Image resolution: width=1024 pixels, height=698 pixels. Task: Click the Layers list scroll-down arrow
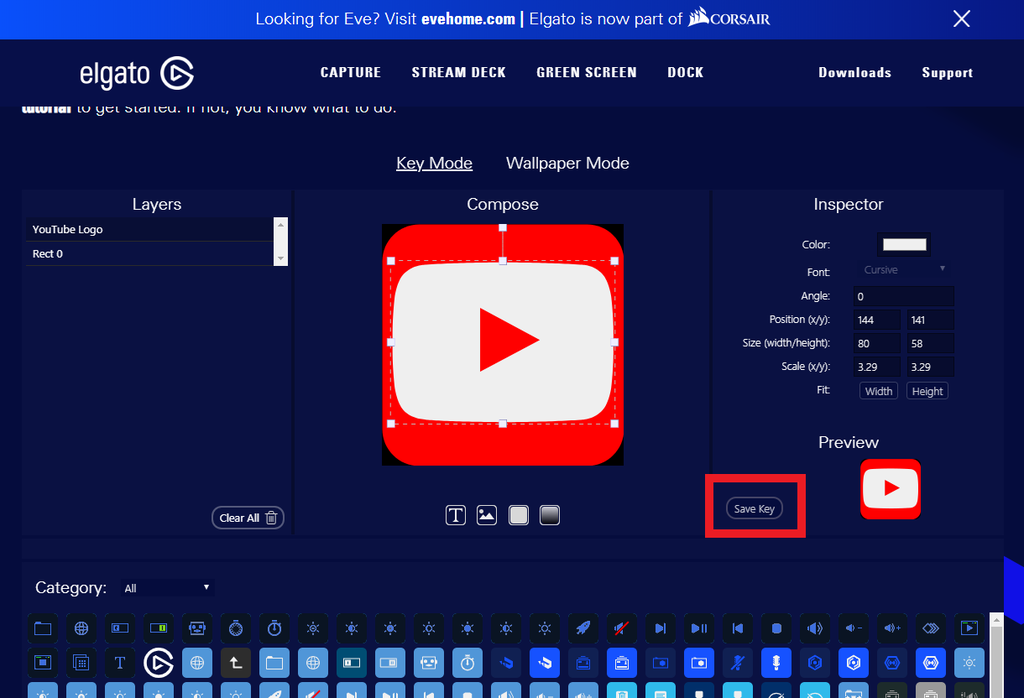(x=281, y=259)
